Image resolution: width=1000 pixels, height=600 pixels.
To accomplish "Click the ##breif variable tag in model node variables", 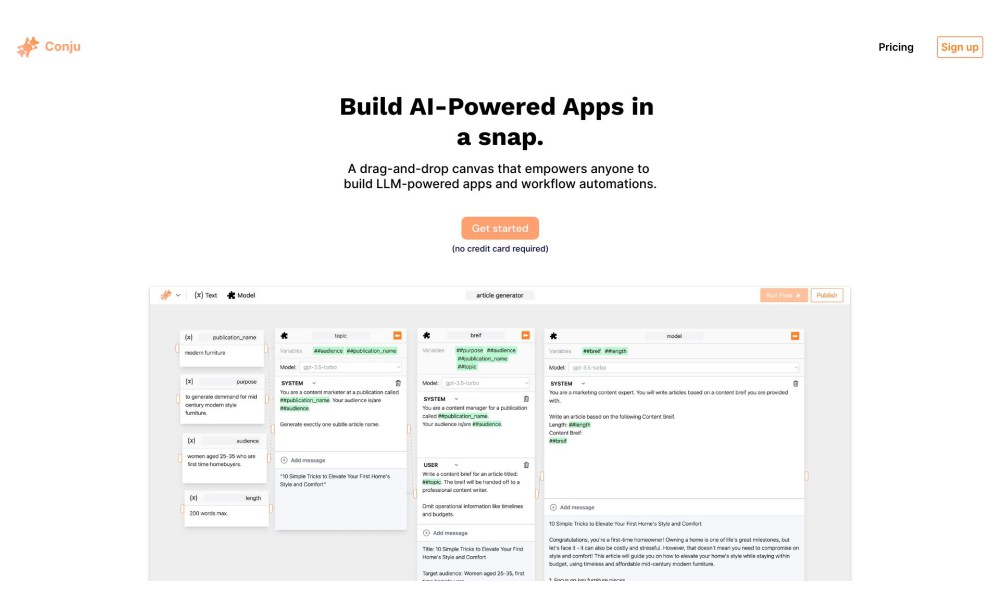I will point(592,351).
